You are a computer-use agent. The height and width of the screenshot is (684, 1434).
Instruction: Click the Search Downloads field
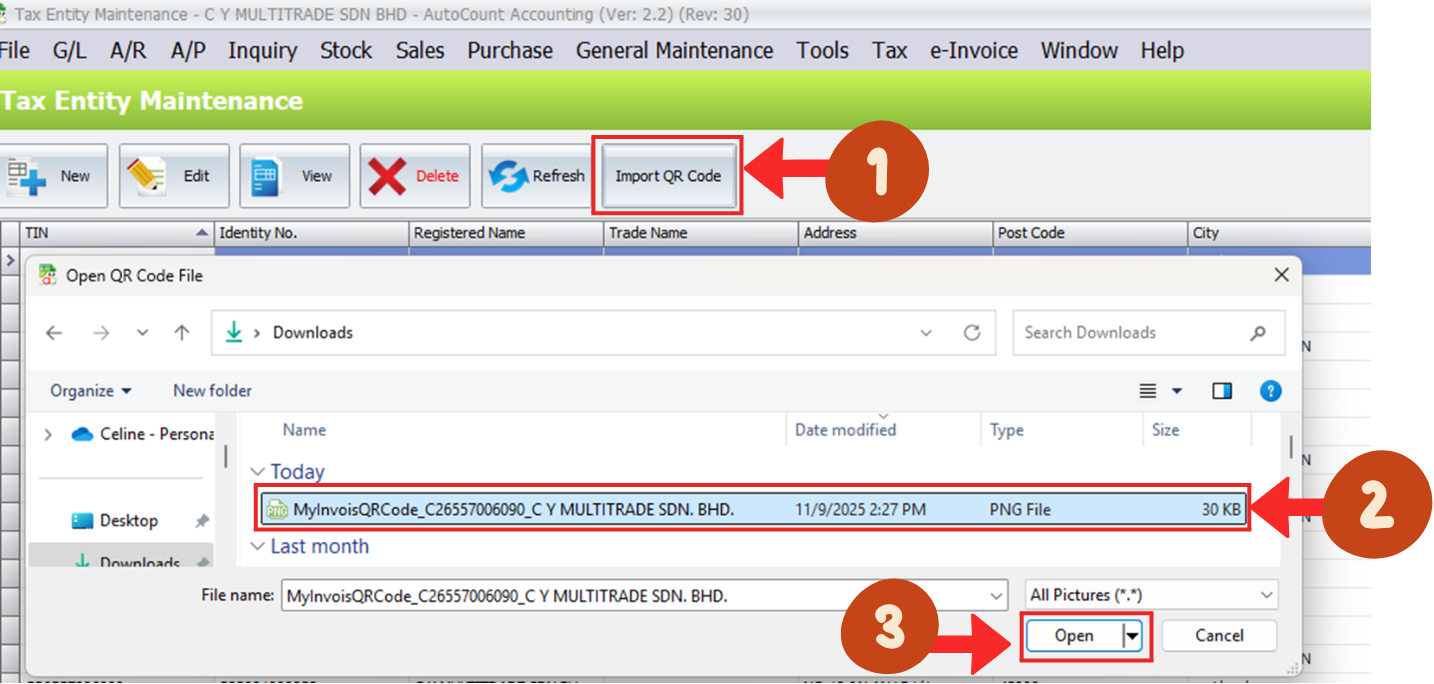coord(1130,333)
